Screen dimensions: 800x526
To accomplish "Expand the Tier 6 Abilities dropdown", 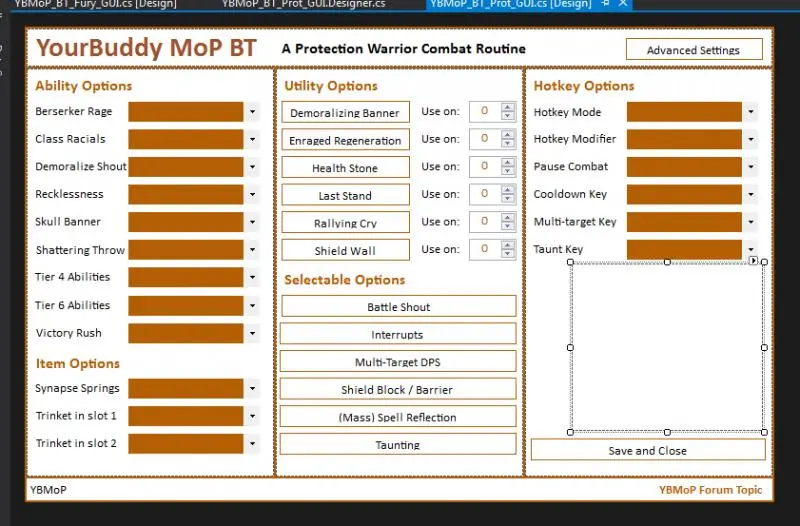I will coord(253,306).
